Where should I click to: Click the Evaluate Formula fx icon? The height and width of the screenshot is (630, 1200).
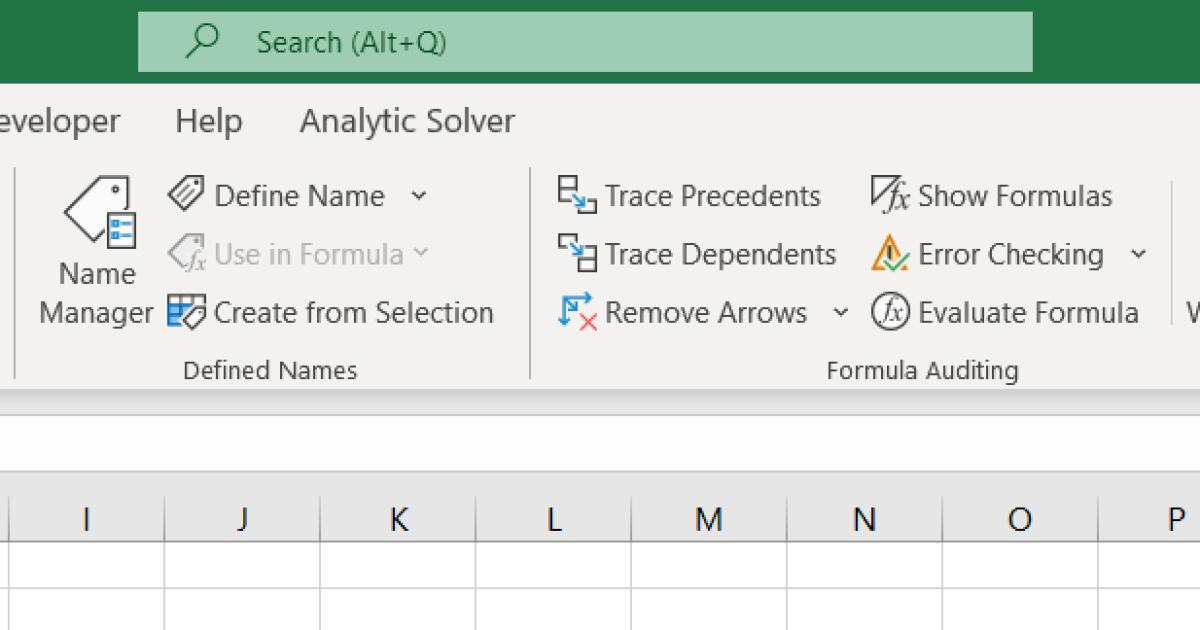[x=890, y=313]
